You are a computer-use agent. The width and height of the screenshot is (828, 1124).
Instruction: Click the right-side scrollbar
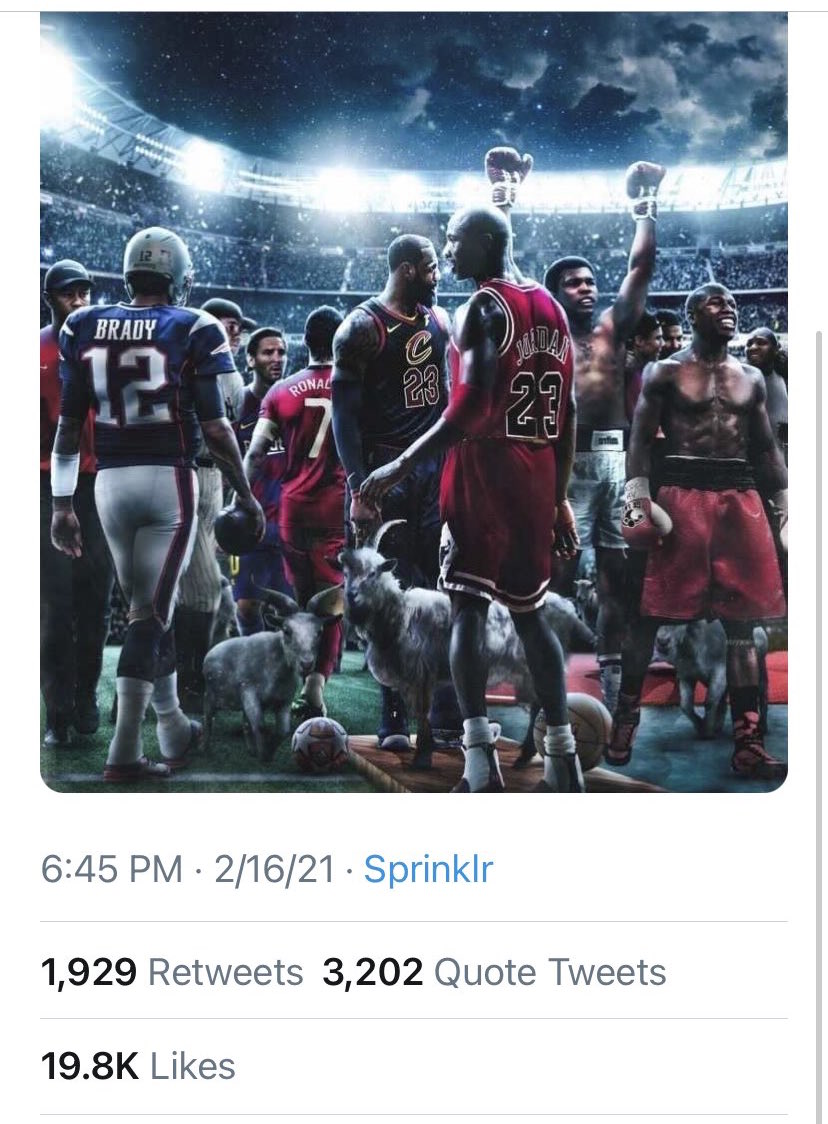click(820, 600)
